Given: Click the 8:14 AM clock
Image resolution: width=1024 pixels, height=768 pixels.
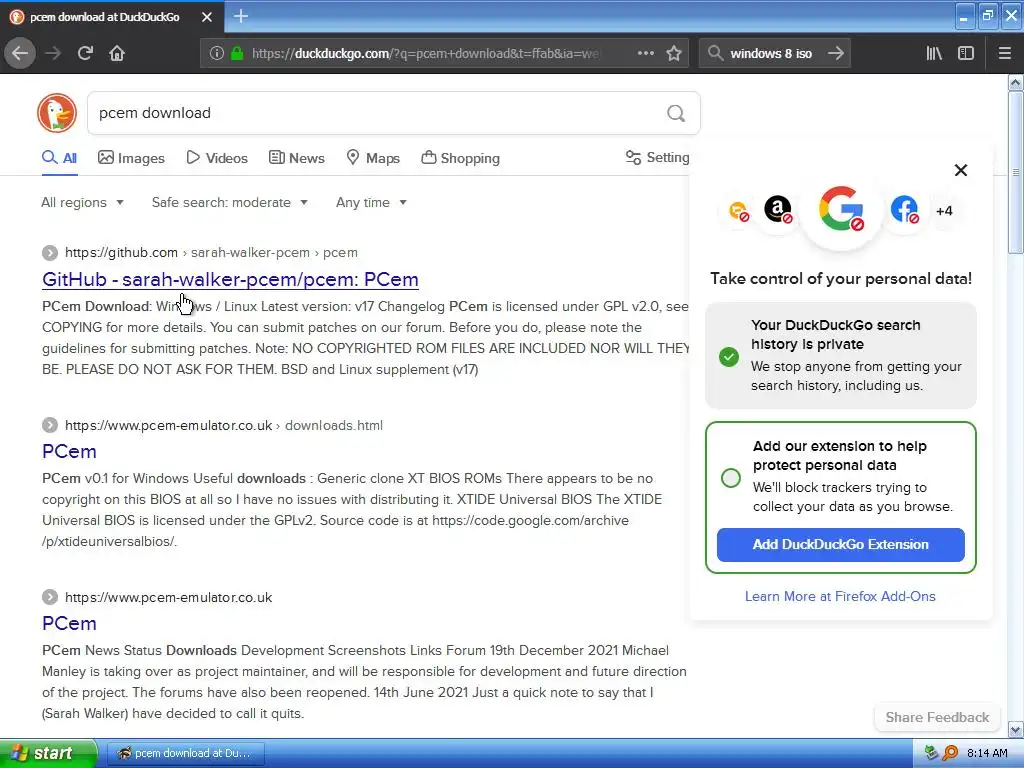Looking at the screenshot, I should (x=987, y=753).
